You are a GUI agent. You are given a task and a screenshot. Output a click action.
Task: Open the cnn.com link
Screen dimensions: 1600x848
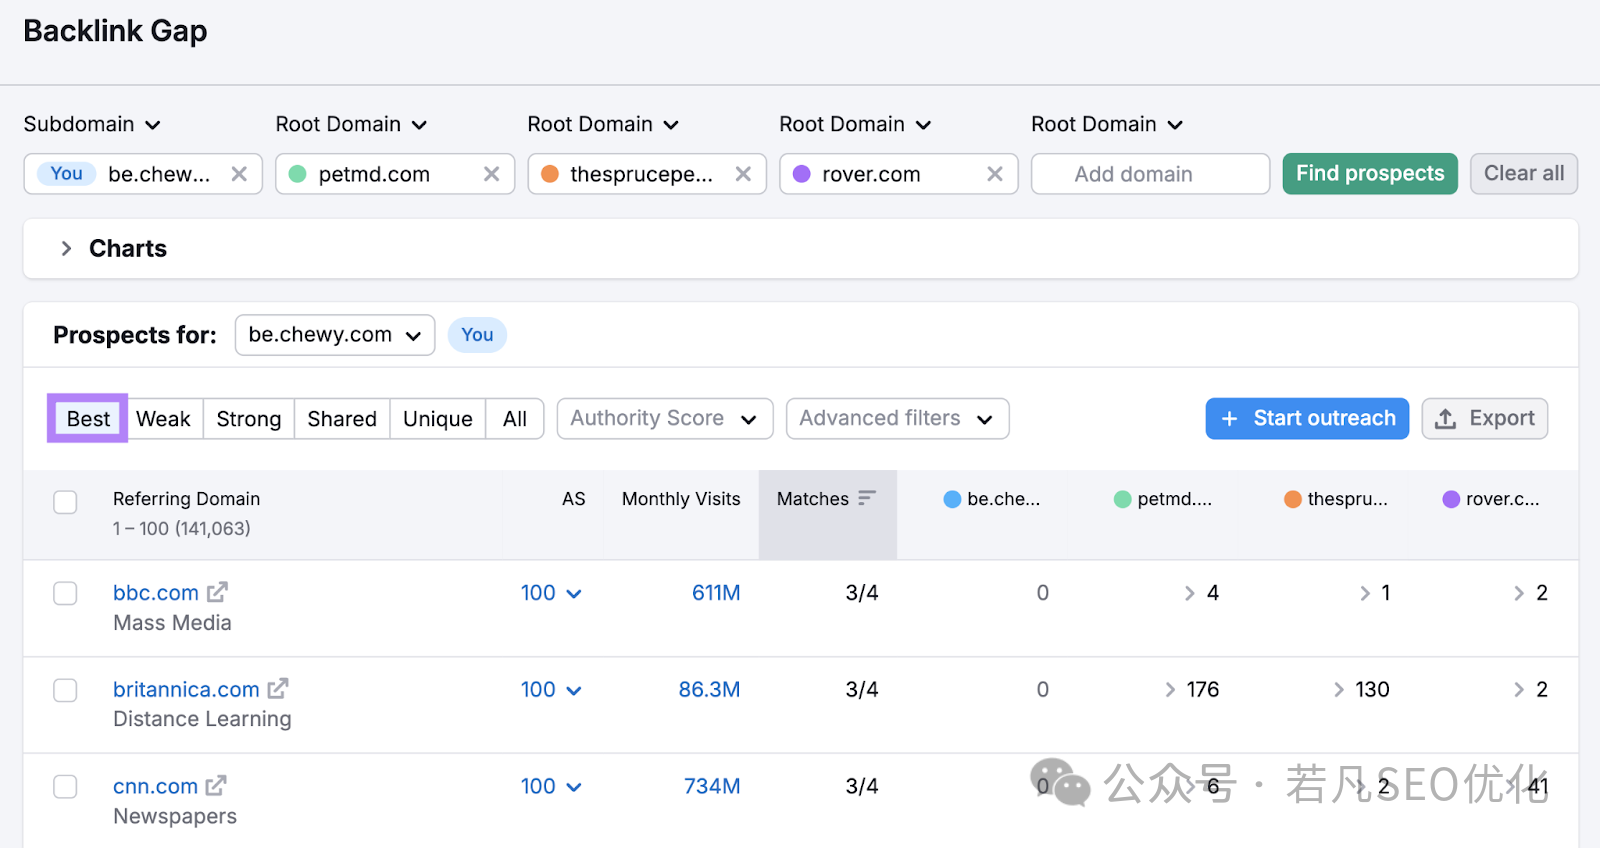155,787
